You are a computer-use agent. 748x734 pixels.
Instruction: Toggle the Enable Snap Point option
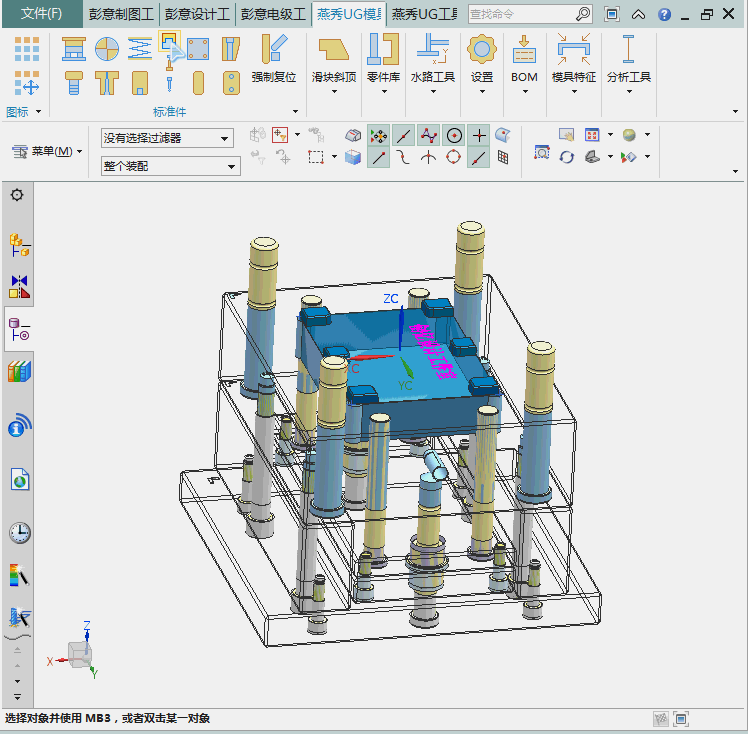pos(379,136)
